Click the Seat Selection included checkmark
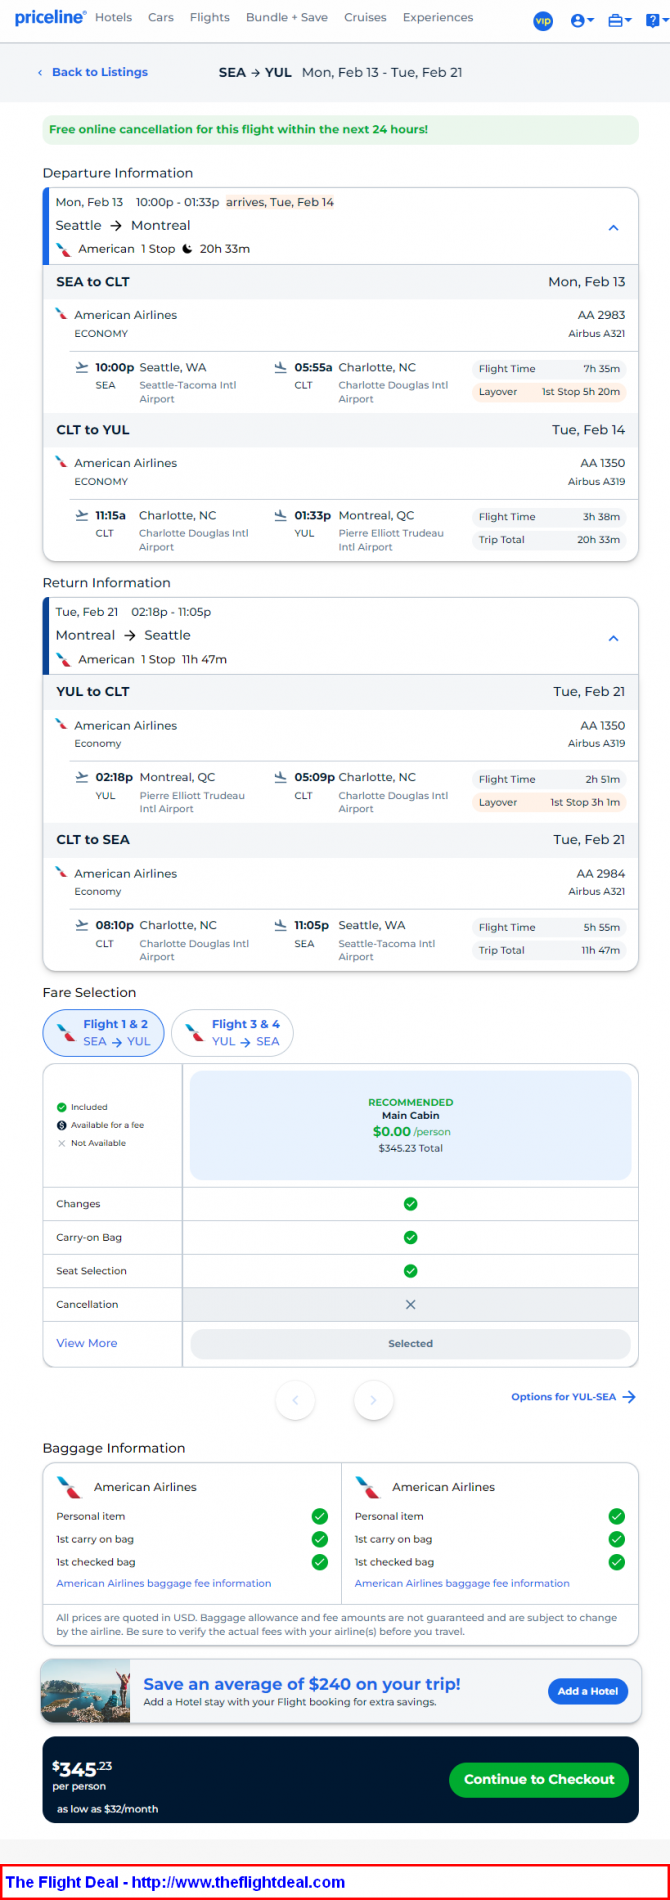This screenshot has height=1900, width=670. click(410, 1271)
